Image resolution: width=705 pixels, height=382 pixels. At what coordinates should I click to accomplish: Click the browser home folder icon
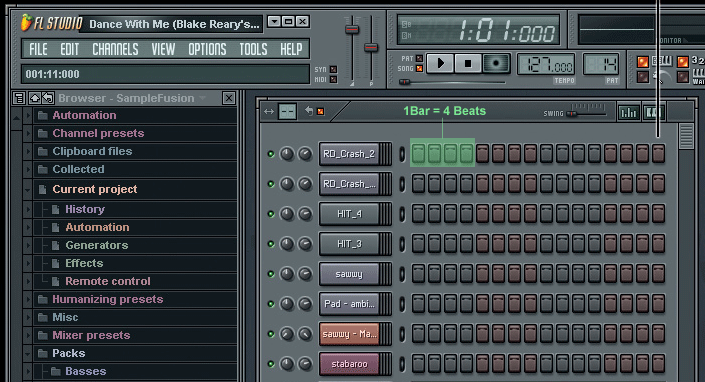pyautogui.click(x=35, y=98)
